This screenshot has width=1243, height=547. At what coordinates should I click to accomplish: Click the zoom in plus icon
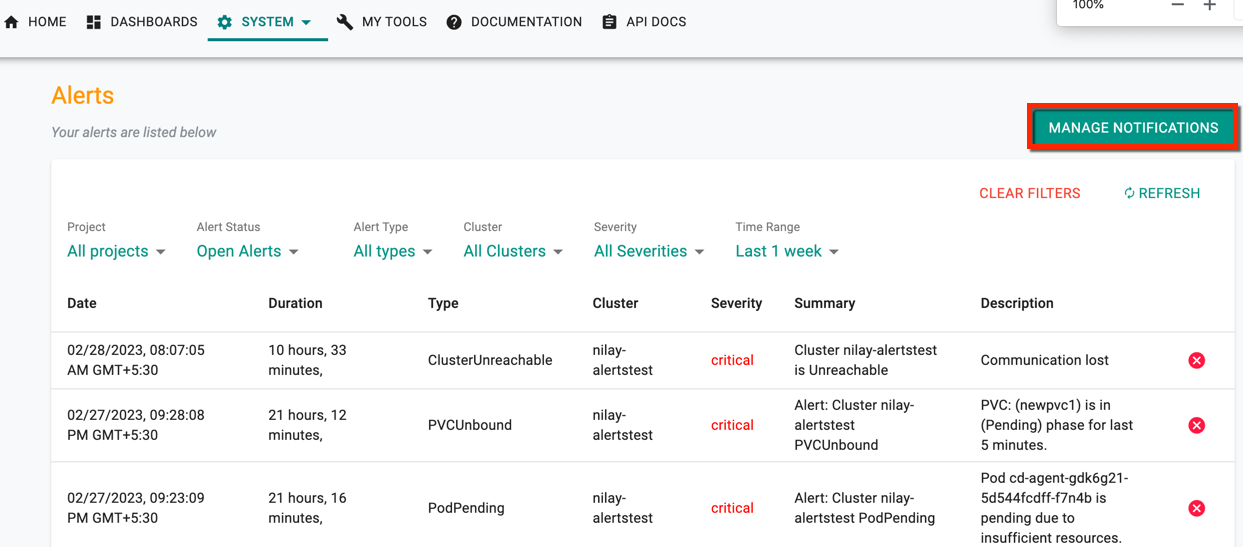pyautogui.click(x=1210, y=6)
